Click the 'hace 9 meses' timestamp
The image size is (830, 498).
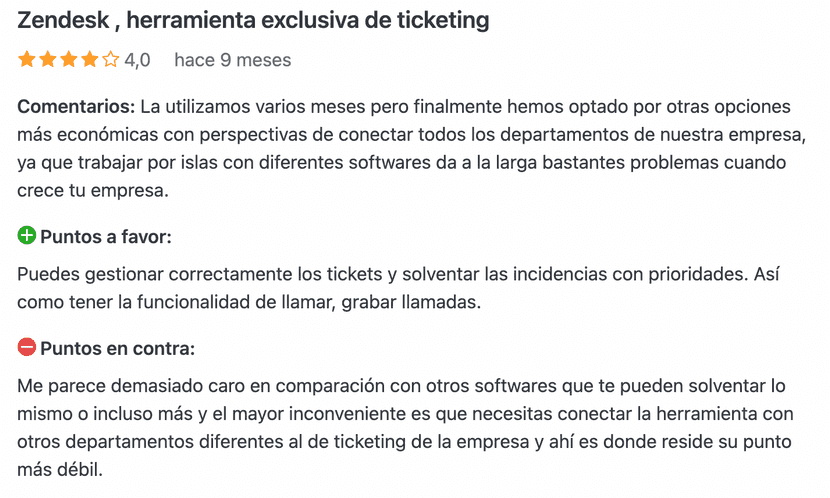[232, 60]
